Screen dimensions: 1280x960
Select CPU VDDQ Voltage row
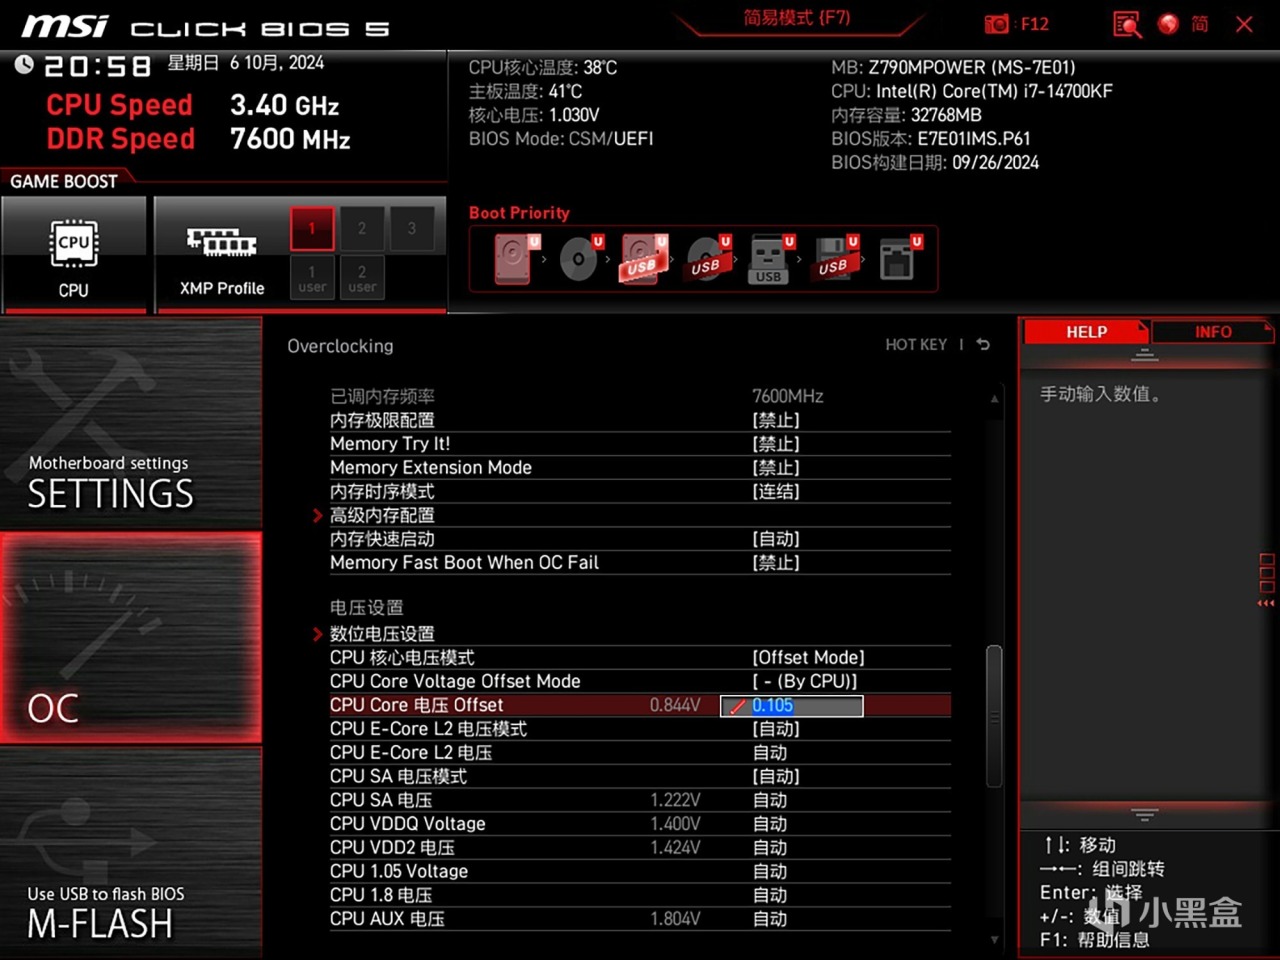[640, 824]
